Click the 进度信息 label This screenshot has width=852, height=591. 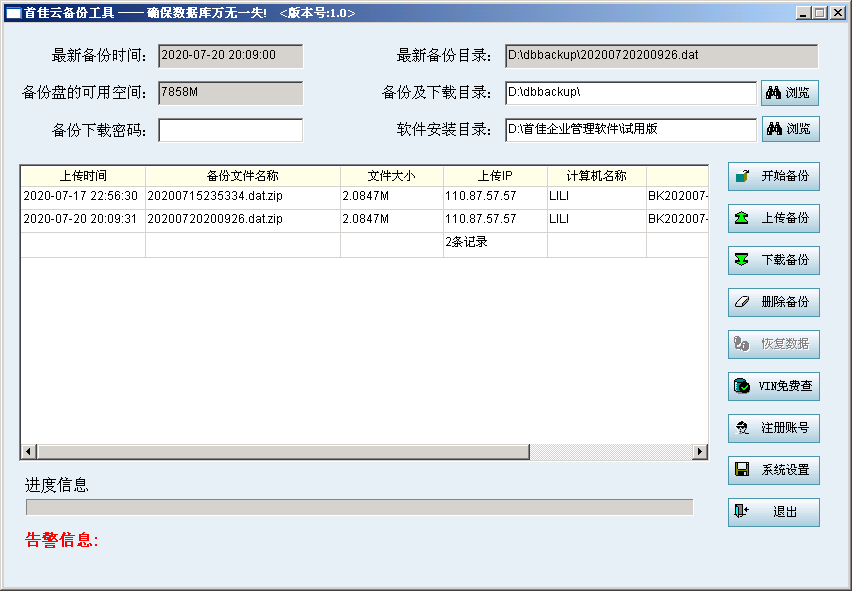tap(57, 485)
